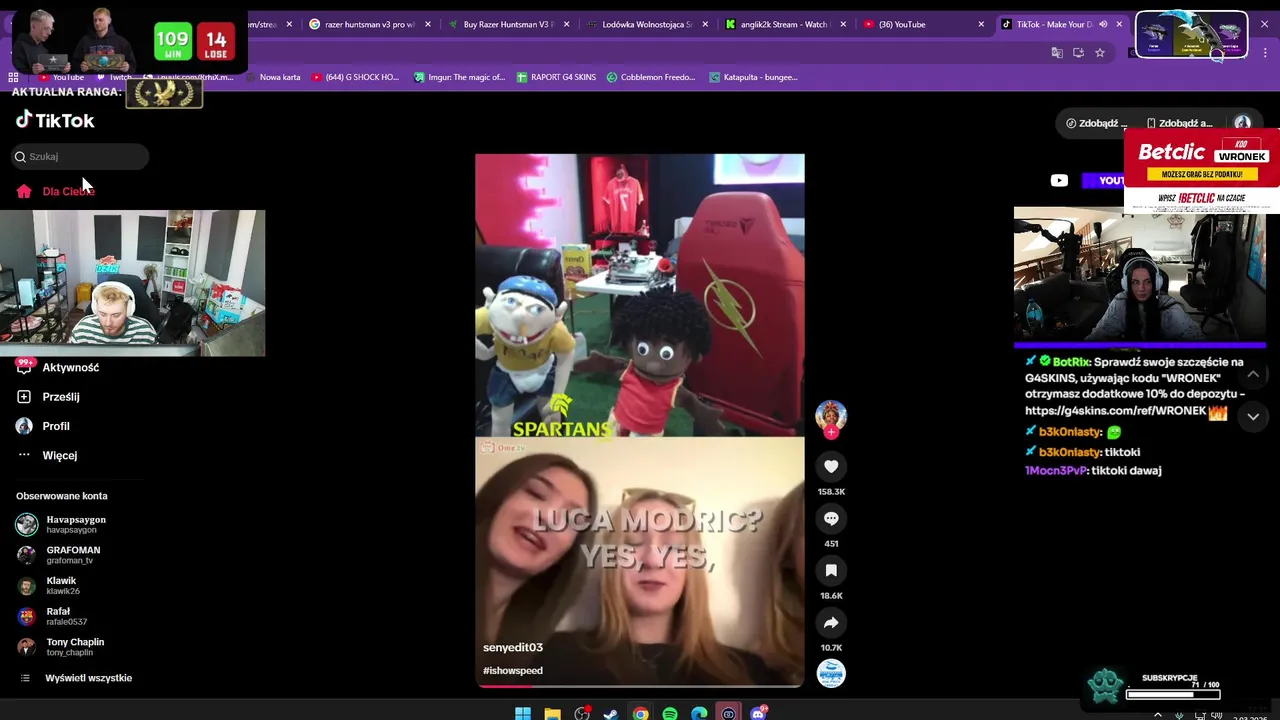This screenshot has height=720, width=1280.
Task: Bookmark this page with the star icon
Action: tap(1100, 52)
